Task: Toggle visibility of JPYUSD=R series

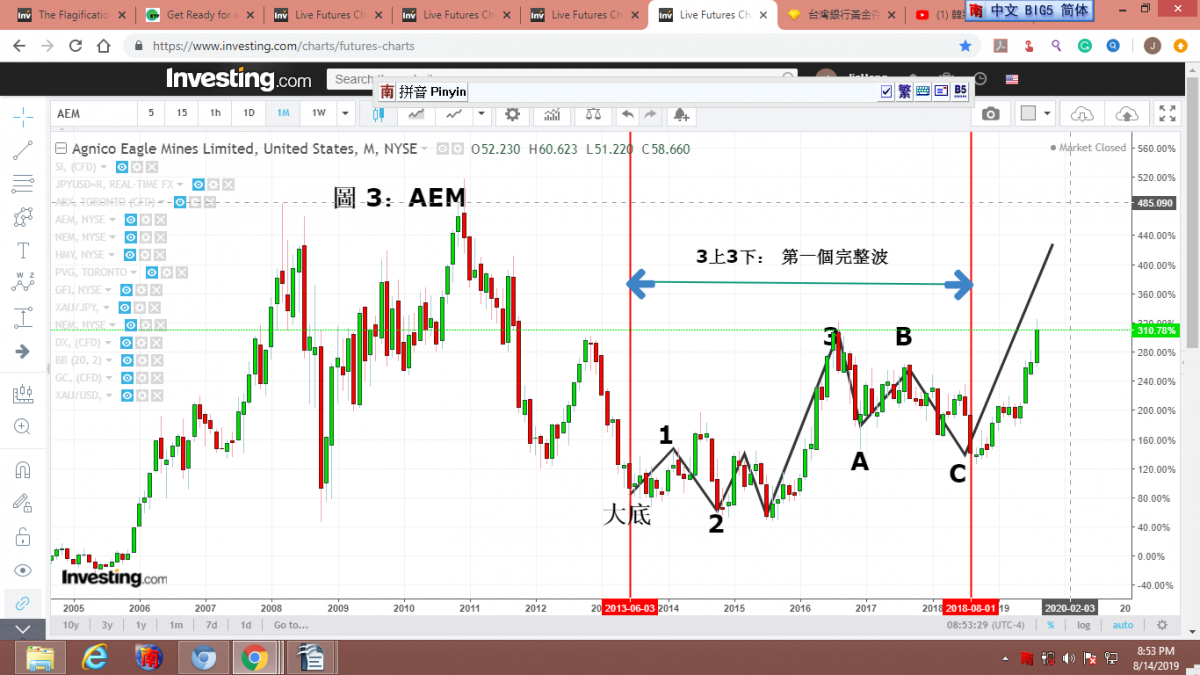Action: click(199, 185)
